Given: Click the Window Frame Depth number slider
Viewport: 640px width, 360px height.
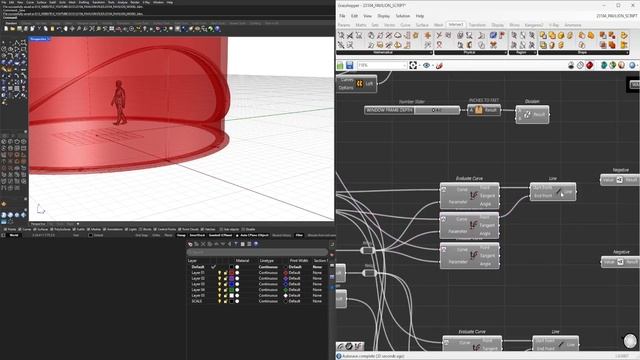Looking at the screenshot, I should coord(412,110).
